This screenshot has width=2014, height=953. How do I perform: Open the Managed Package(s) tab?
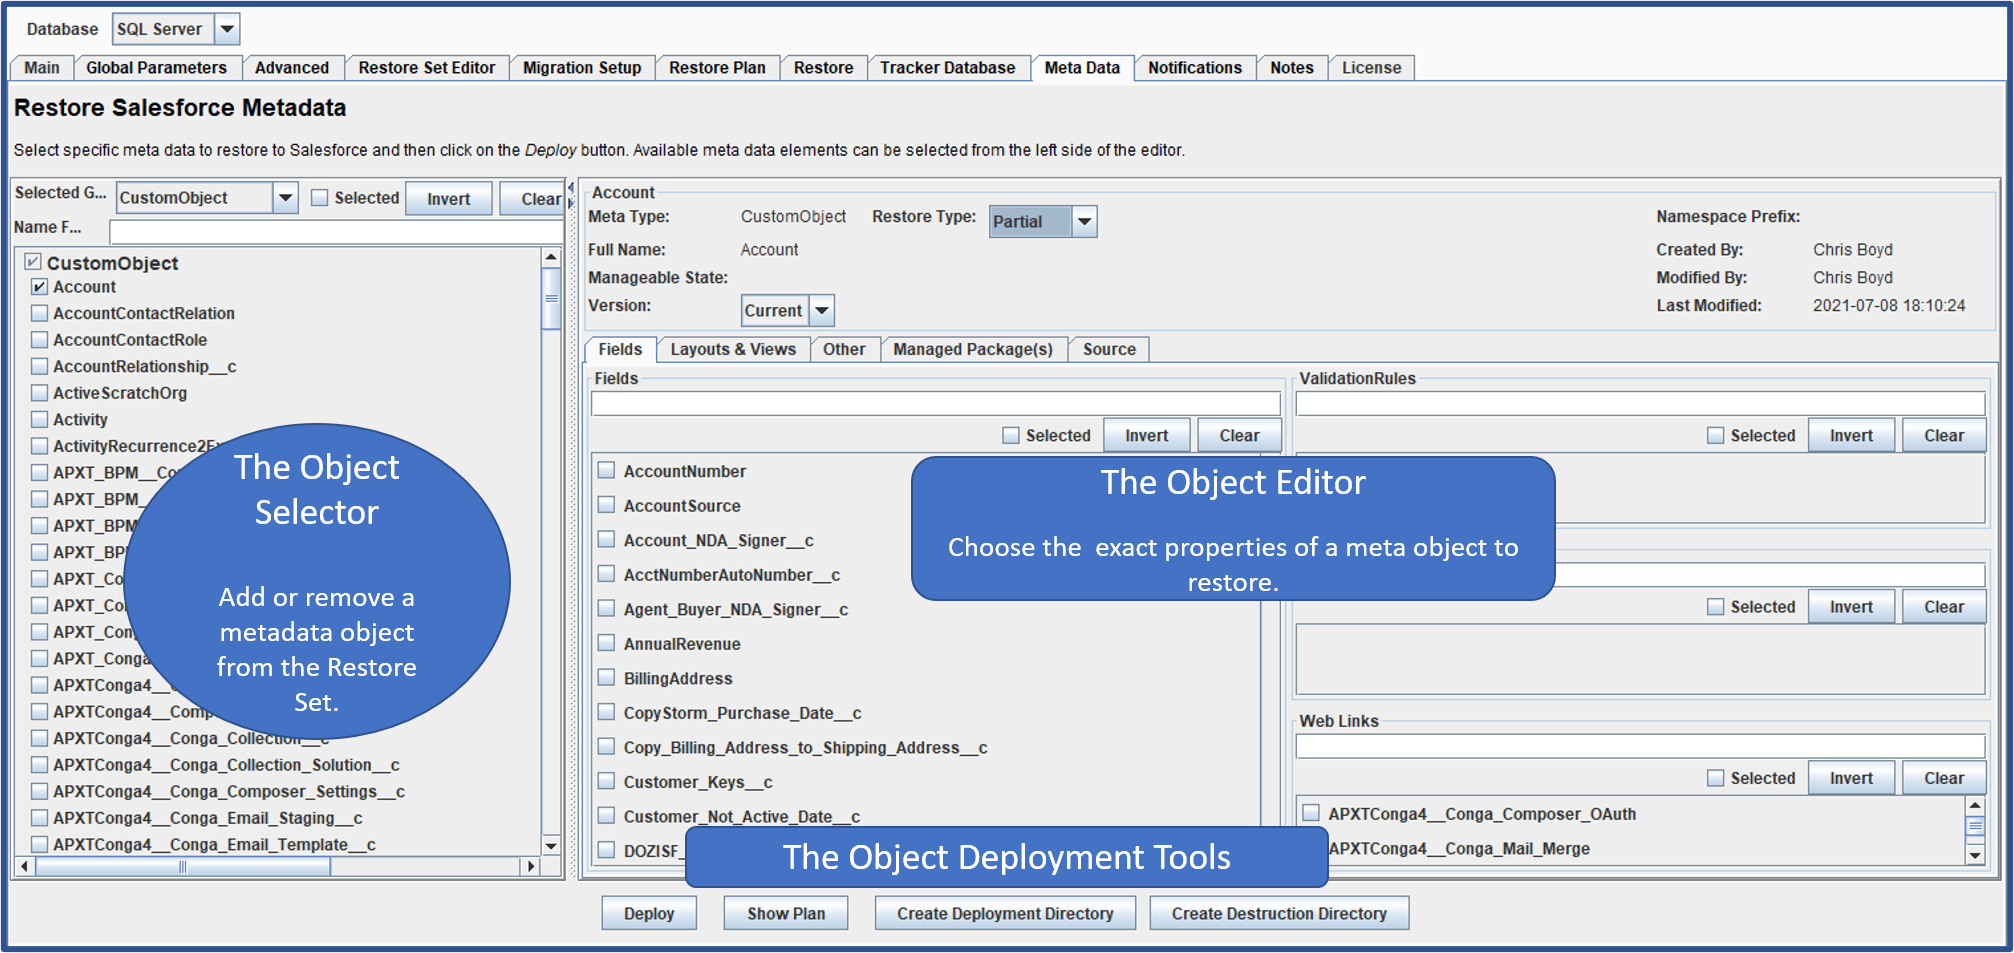(x=973, y=349)
